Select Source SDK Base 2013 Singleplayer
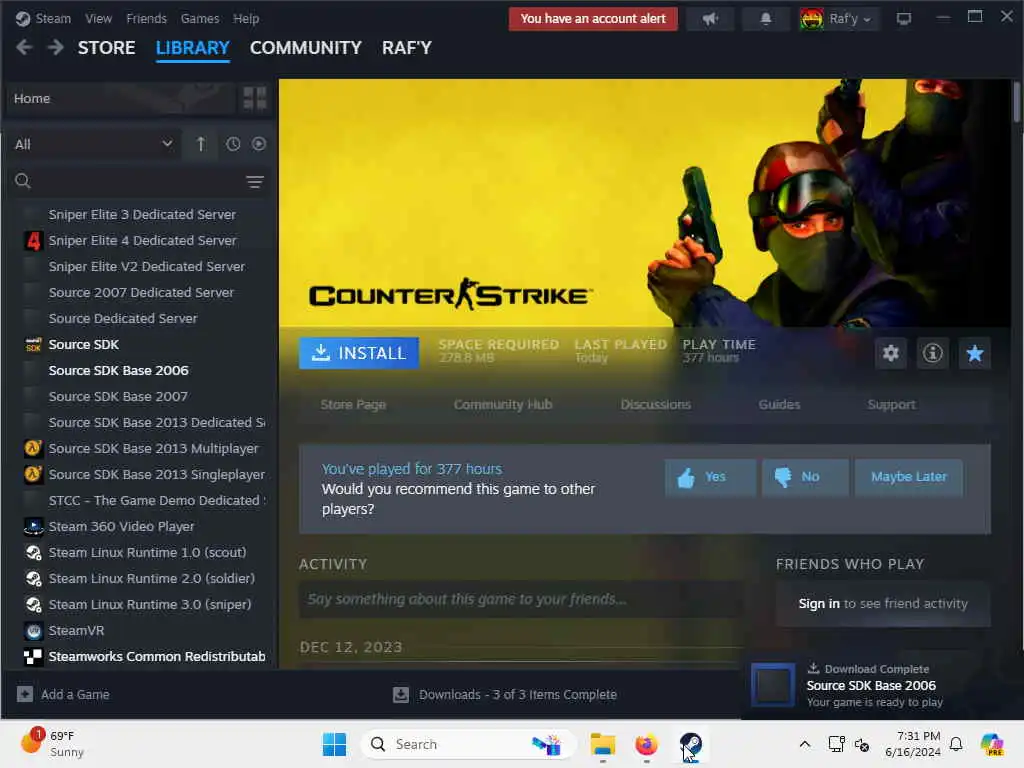This screenshot has width=1024, height=768. 157,475
